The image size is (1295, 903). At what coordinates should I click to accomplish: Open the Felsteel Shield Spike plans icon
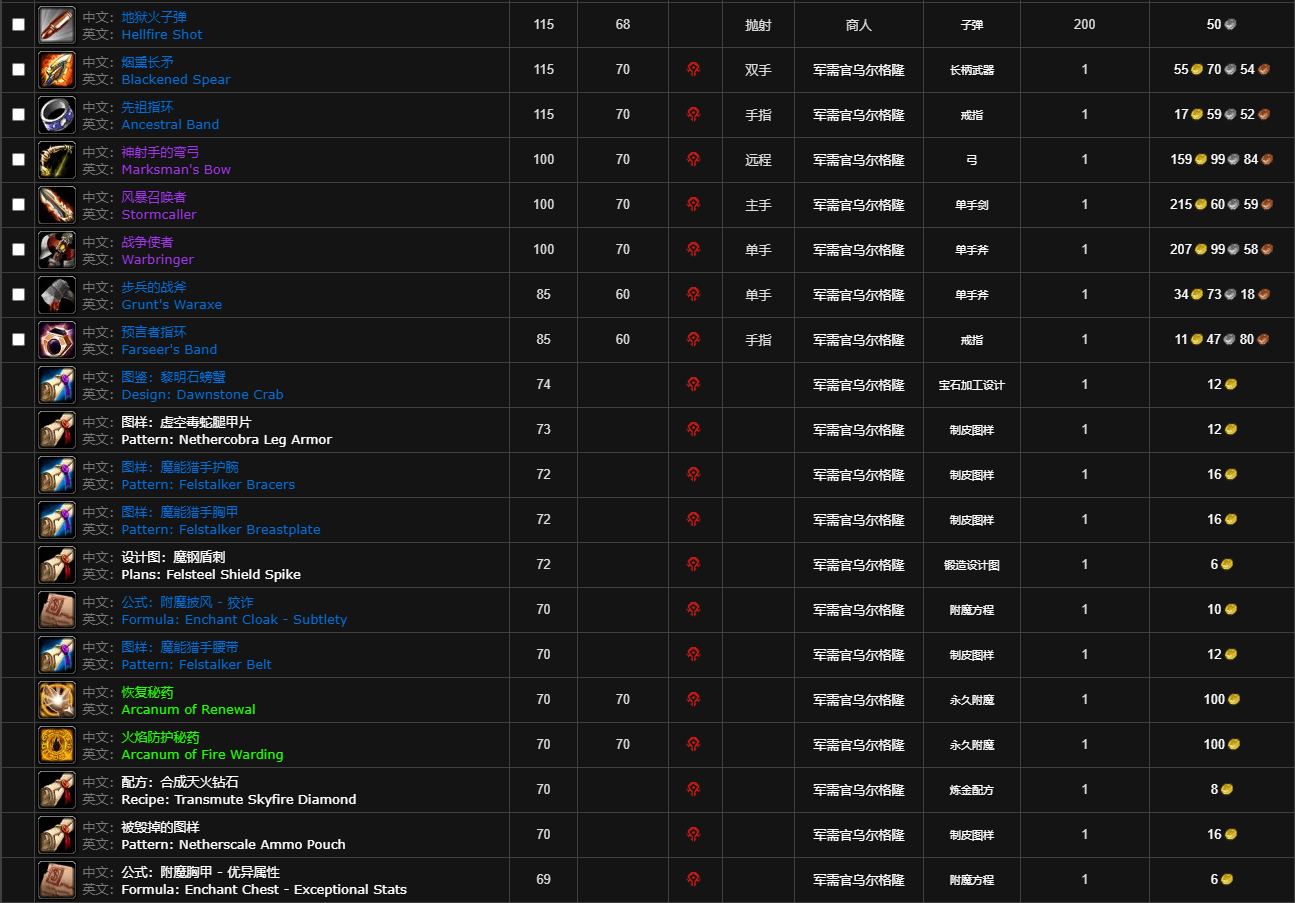tap(57, 565)
